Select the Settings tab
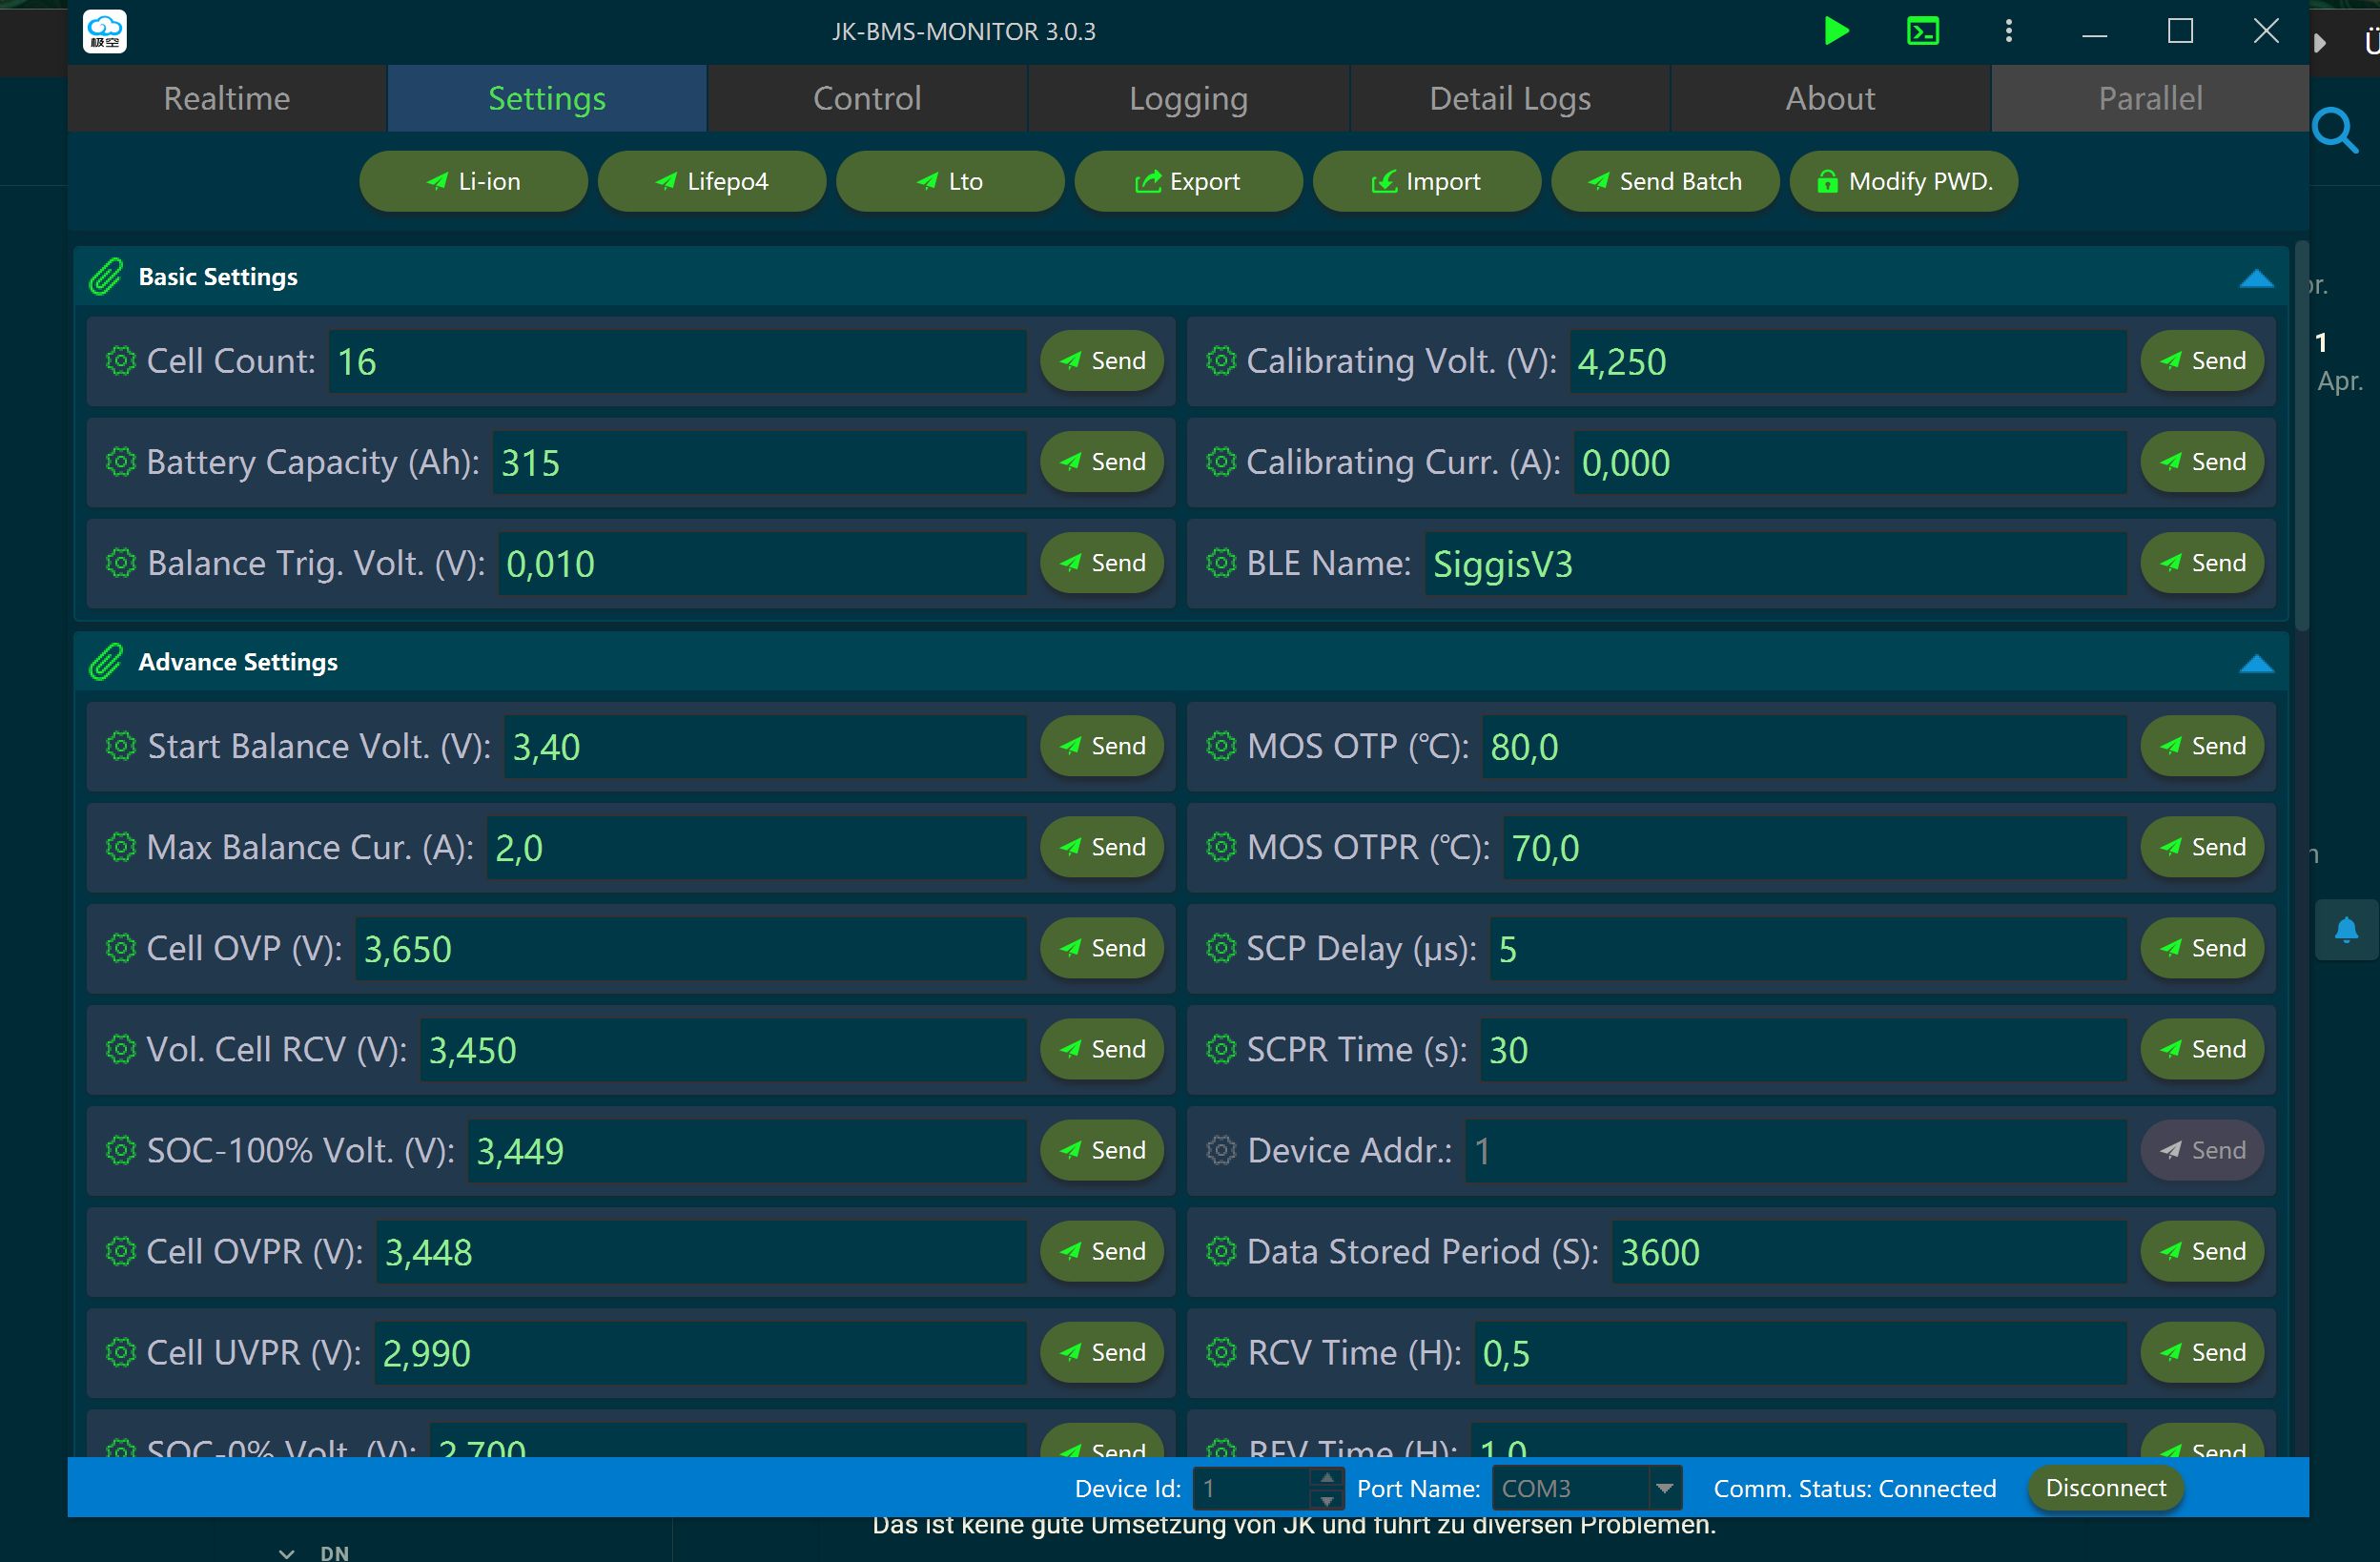The height and width of the screenshot is (1562, 2380). pos(547,98)
